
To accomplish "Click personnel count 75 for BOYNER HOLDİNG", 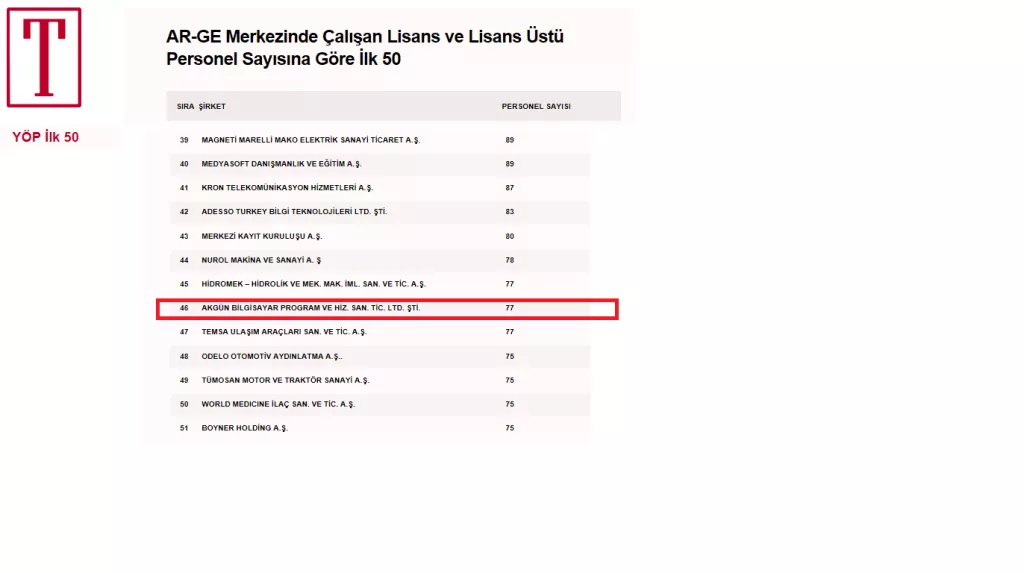I will tap(509, 428).
